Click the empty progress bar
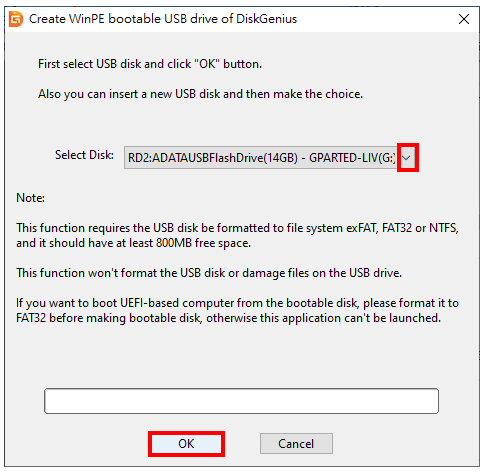This screenshot has width=487, height=473. (x=241, y=401)
